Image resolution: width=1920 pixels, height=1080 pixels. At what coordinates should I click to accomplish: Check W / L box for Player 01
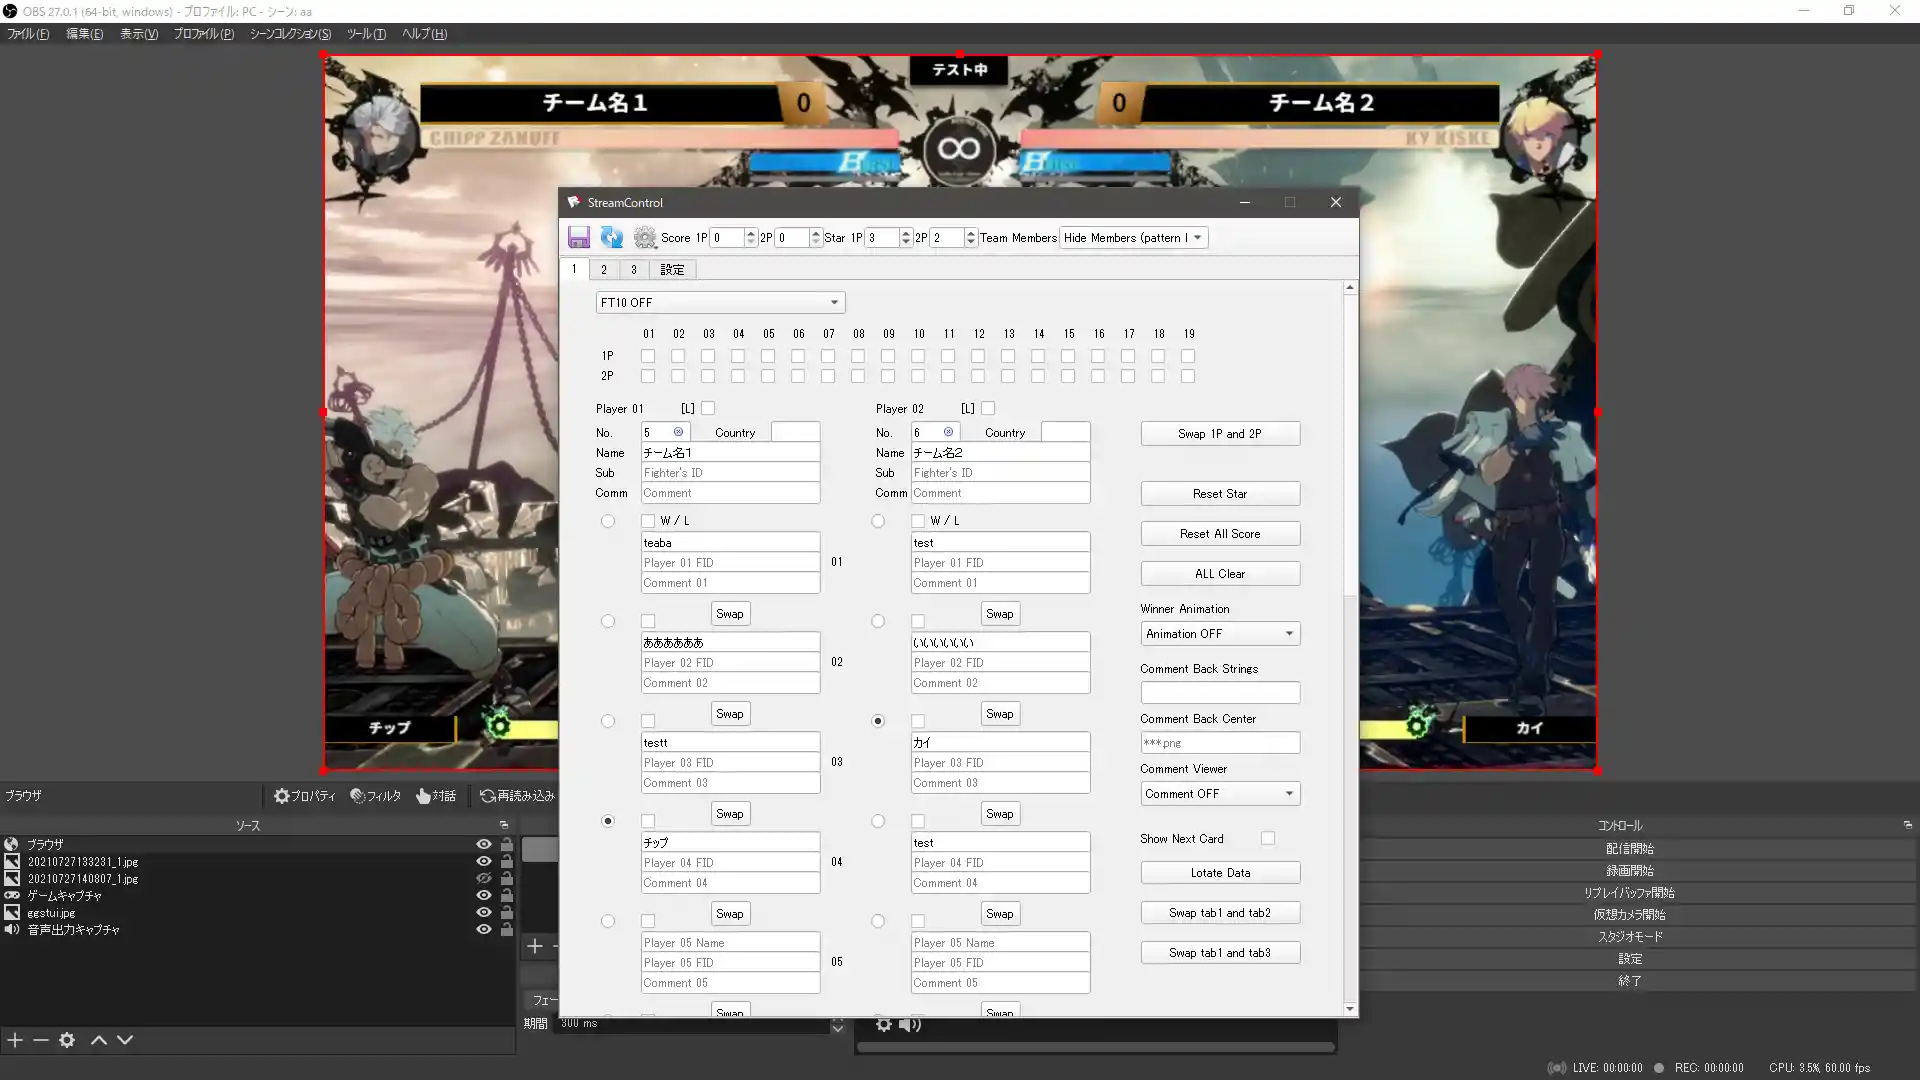[648, 521]
